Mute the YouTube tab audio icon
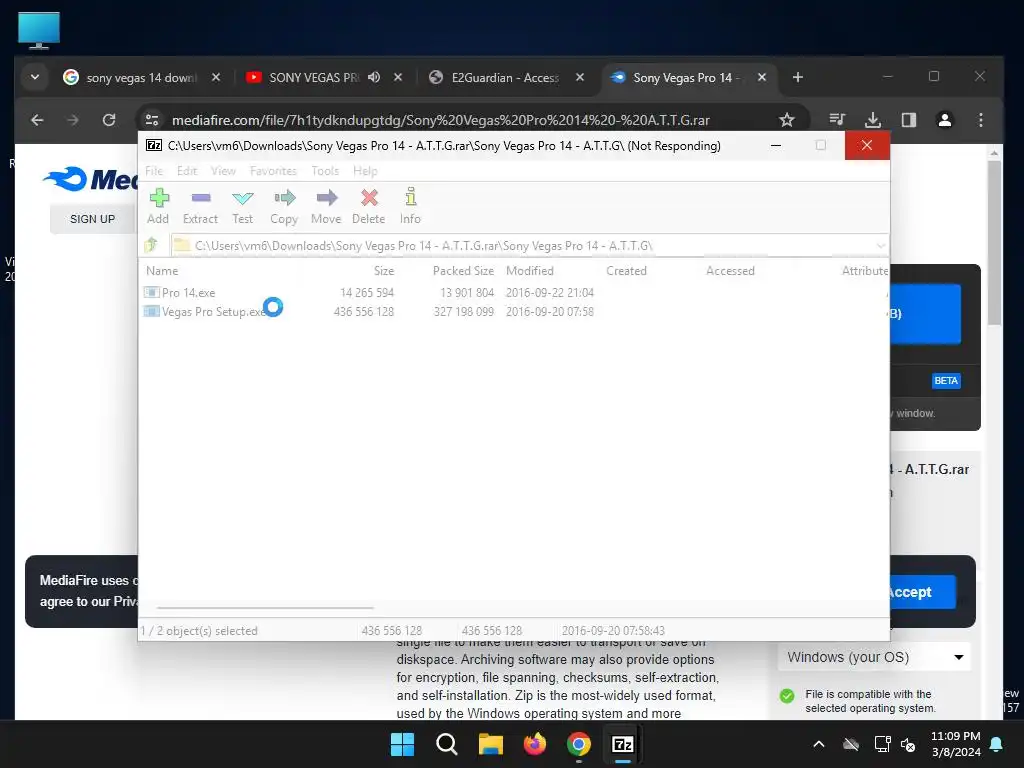1024x768 pixels. pos(374,77)
